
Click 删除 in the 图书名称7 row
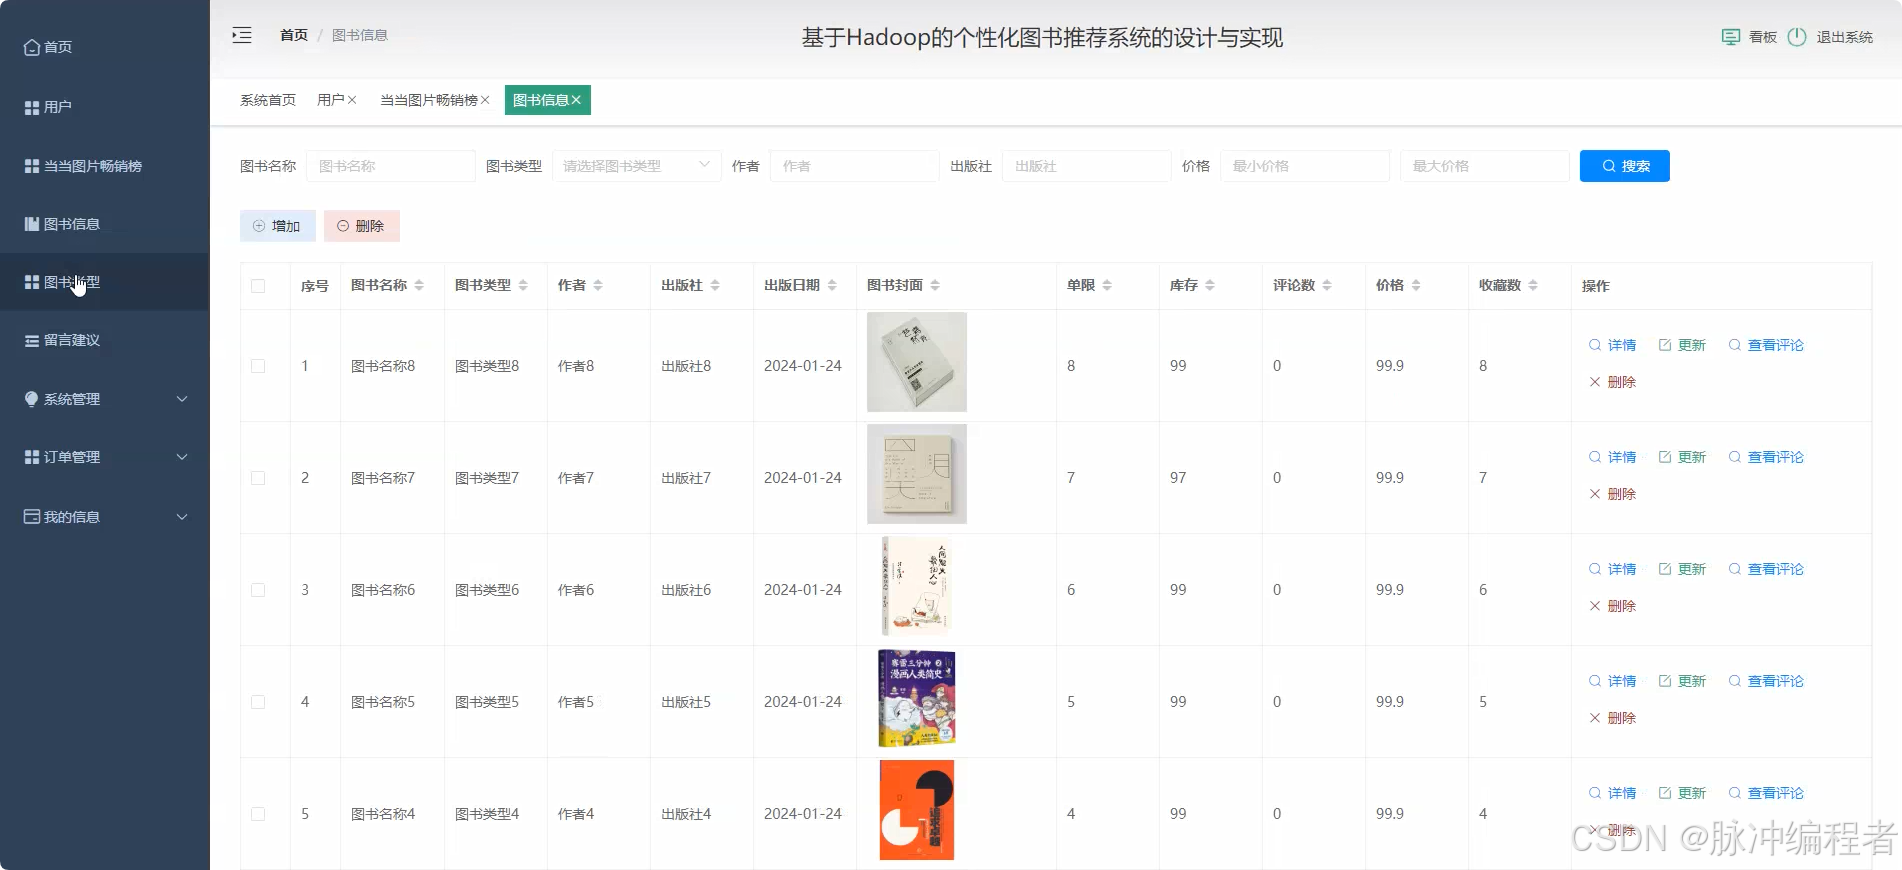[1613, 494]
